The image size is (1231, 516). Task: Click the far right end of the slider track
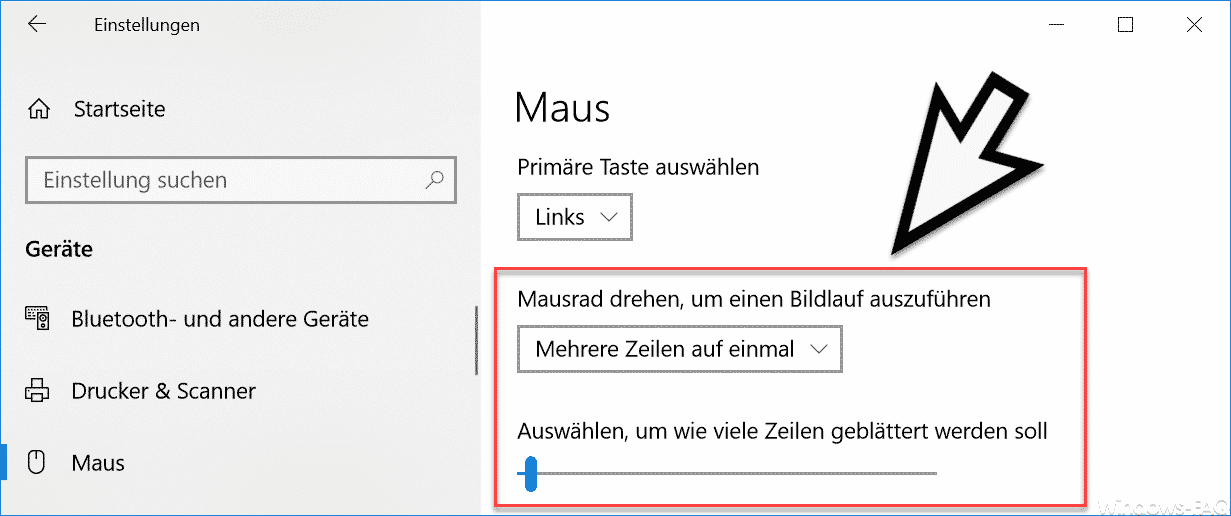point(934,473)
